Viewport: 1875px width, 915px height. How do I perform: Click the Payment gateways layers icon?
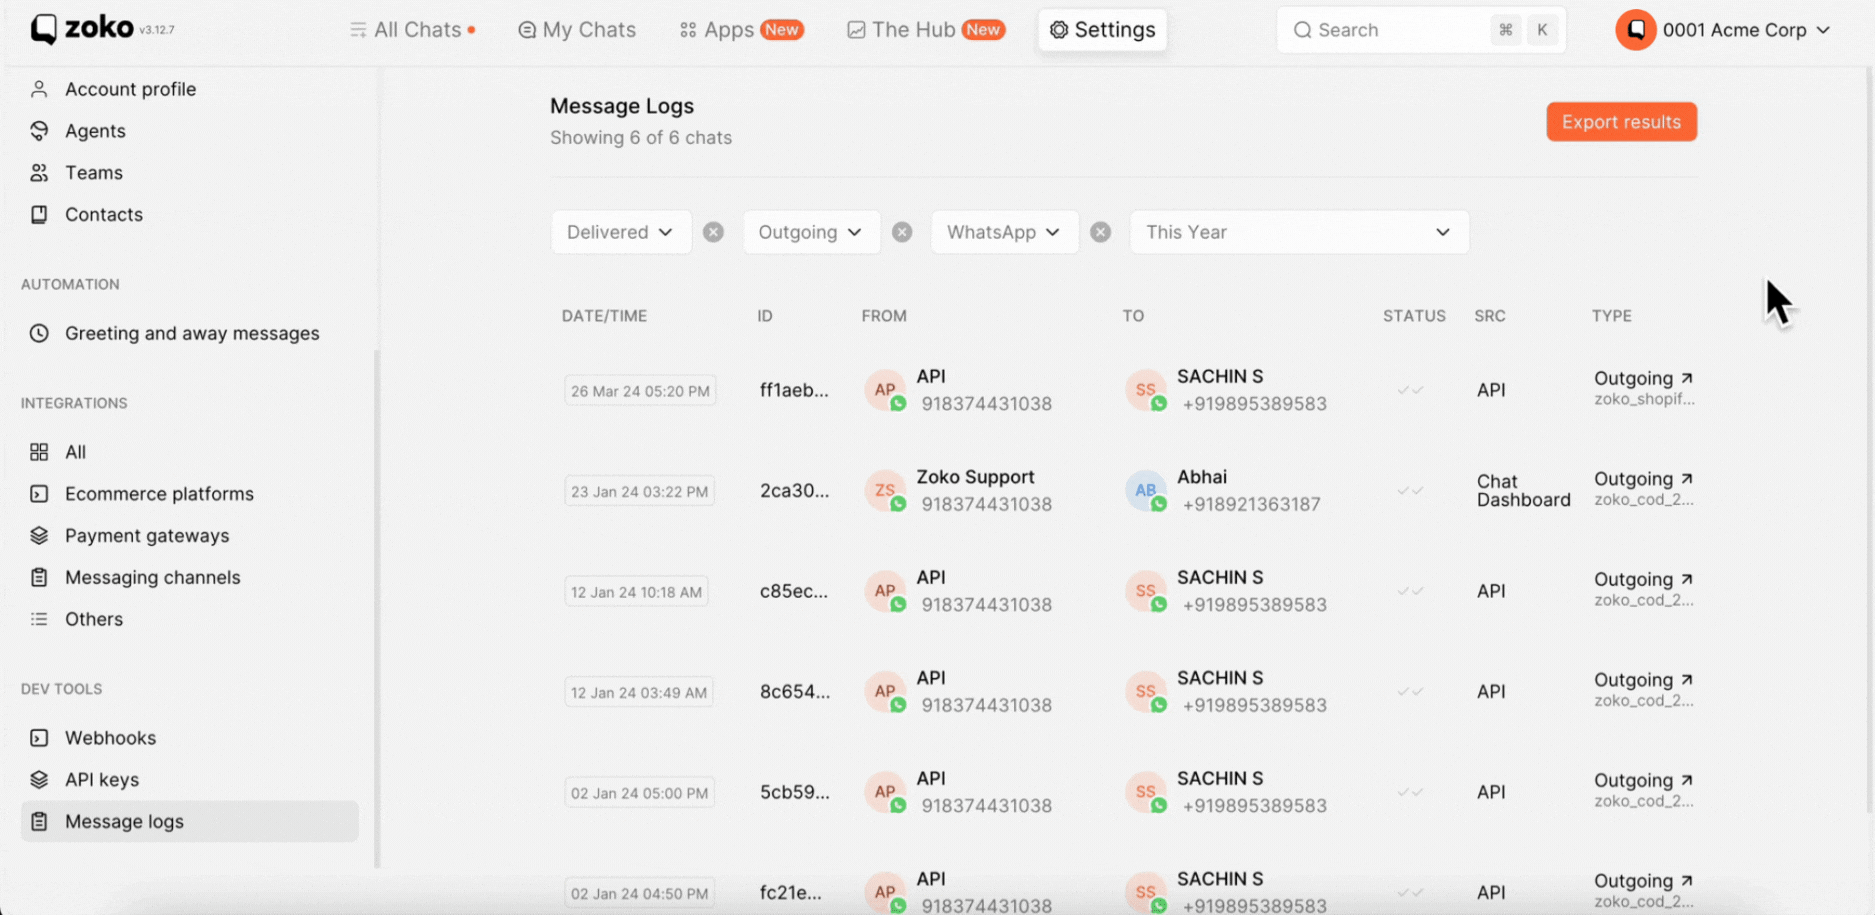coord(39,536)
